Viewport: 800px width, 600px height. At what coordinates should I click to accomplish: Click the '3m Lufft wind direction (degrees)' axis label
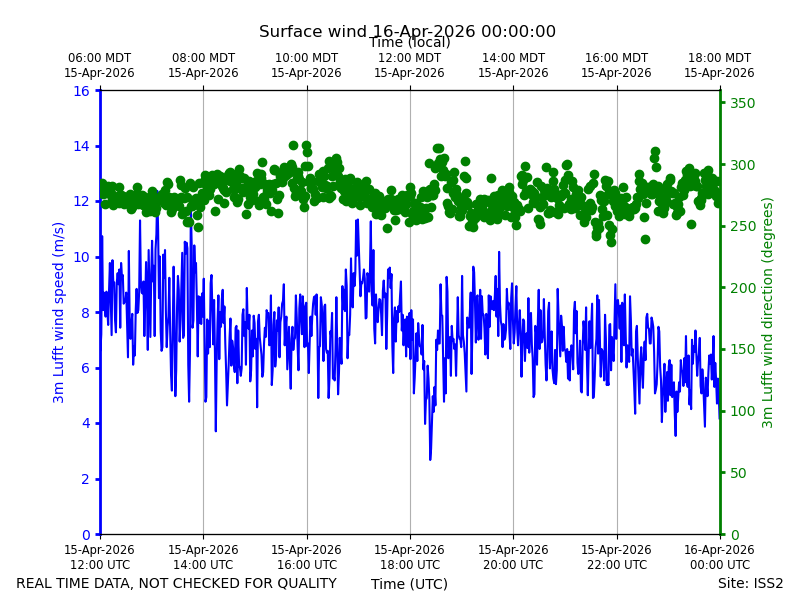click(767, 313)
